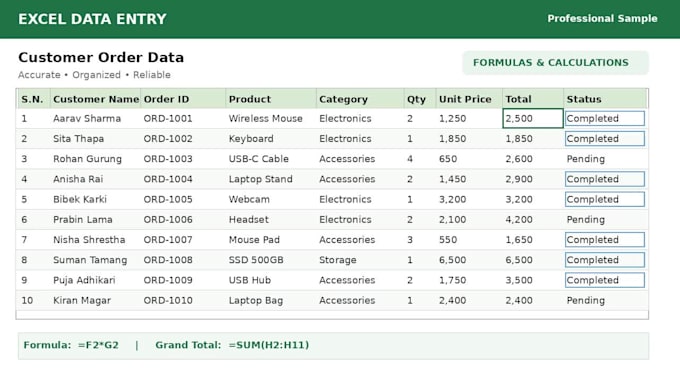
Task: Select the Aarav Sharma name cell
Action: point(87,118)
